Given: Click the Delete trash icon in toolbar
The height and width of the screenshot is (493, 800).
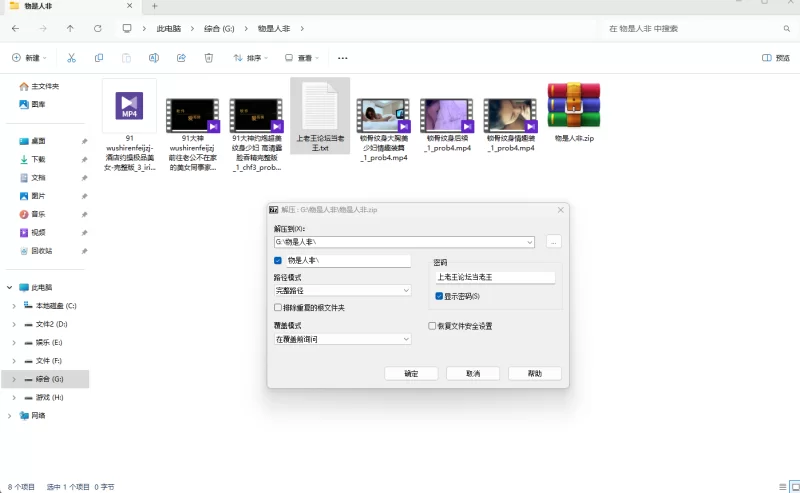Looking at the screenshot, I should point(208,58).
